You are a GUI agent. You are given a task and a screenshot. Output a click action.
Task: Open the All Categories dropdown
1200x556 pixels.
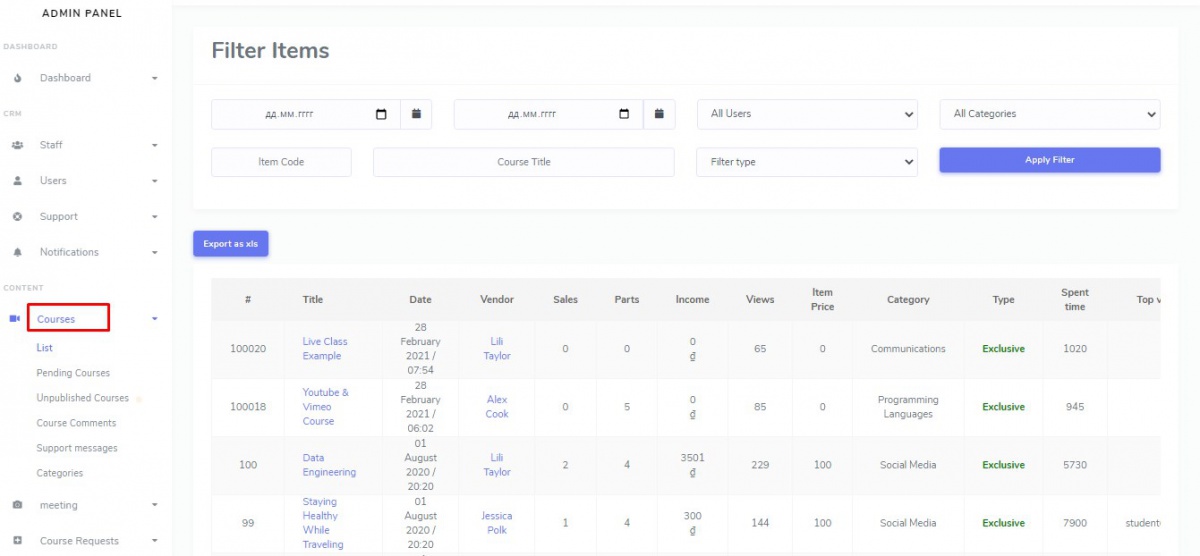coord(1049,114)
